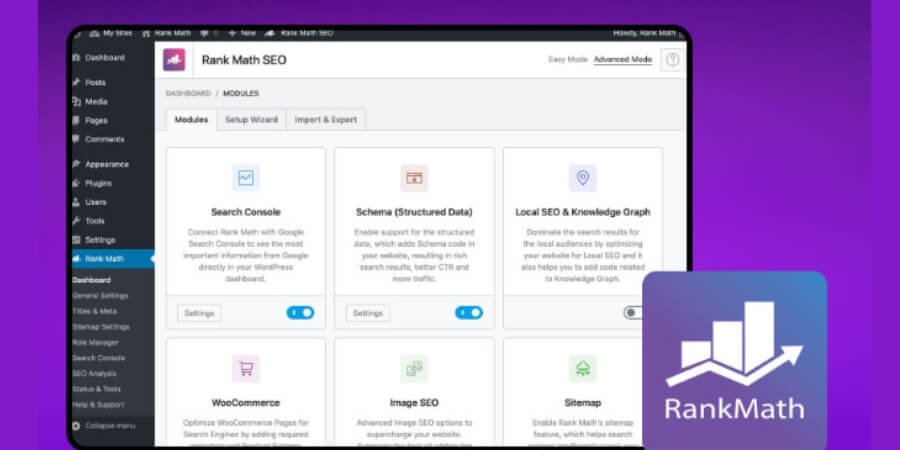This screenshot has height=450, width=900.
Task: Turn off the Schema module toggle
Action: tap(468, 313)
